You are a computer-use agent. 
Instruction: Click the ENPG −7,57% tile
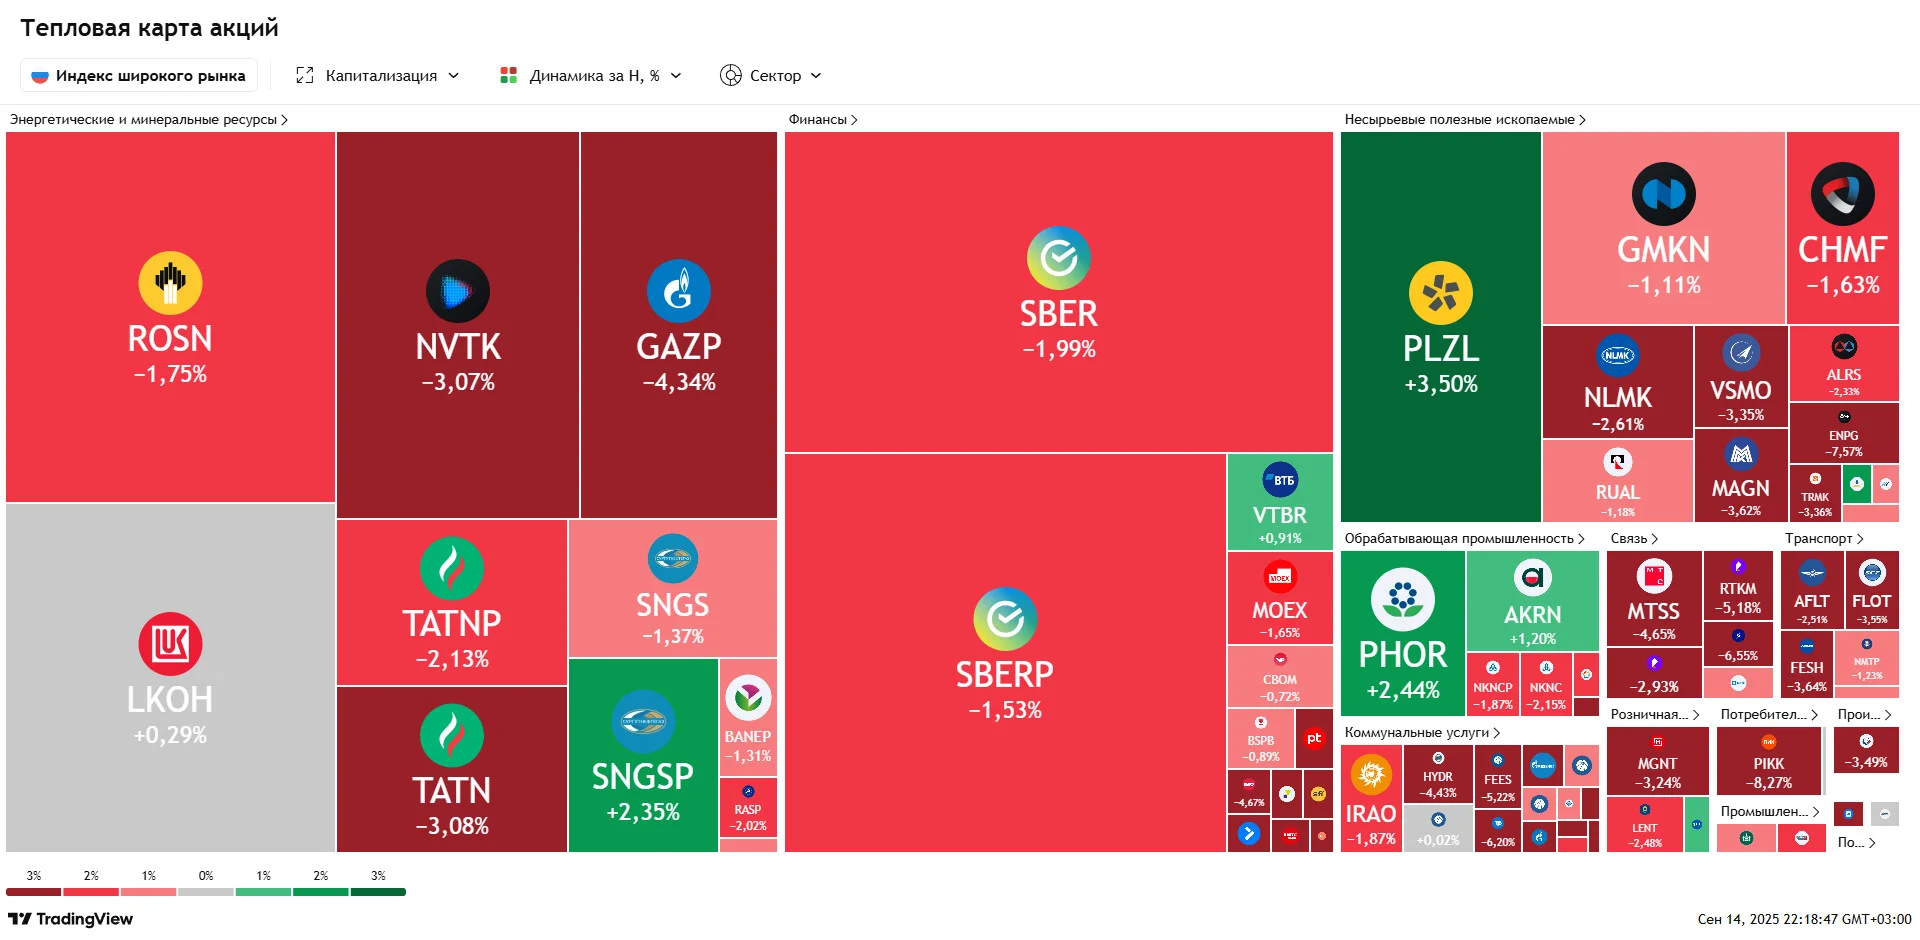(1844, 433)
